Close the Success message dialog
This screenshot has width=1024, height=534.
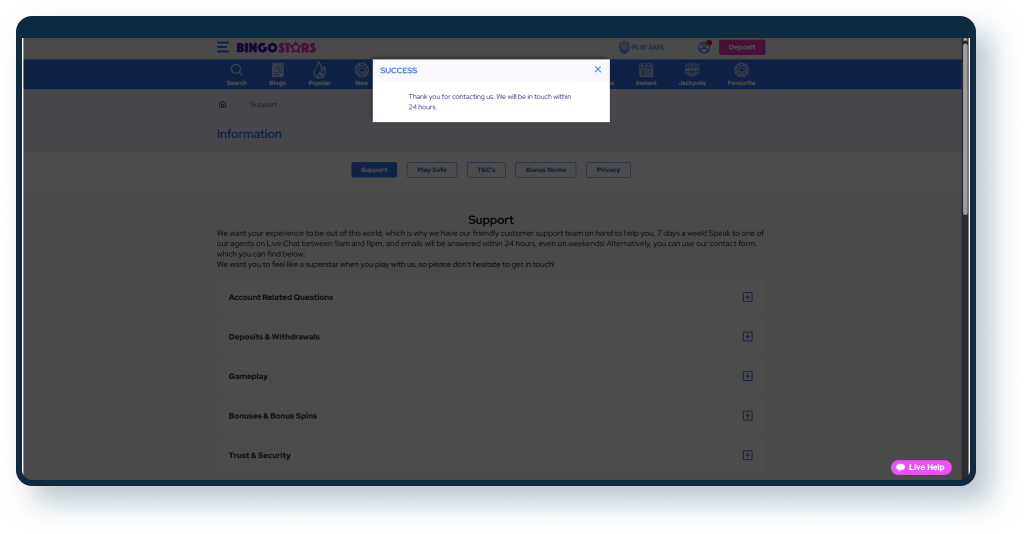click(x=598, y=70)
